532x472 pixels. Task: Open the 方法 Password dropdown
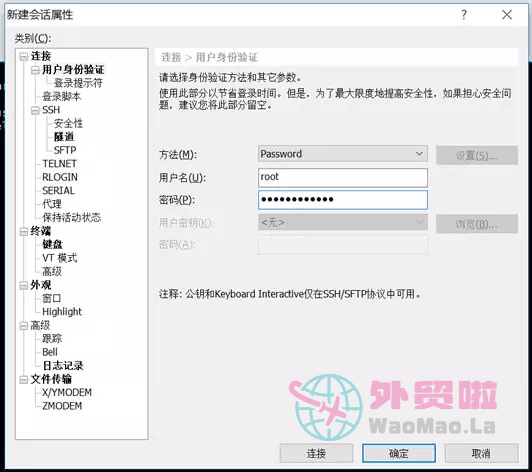click(343, 154)
